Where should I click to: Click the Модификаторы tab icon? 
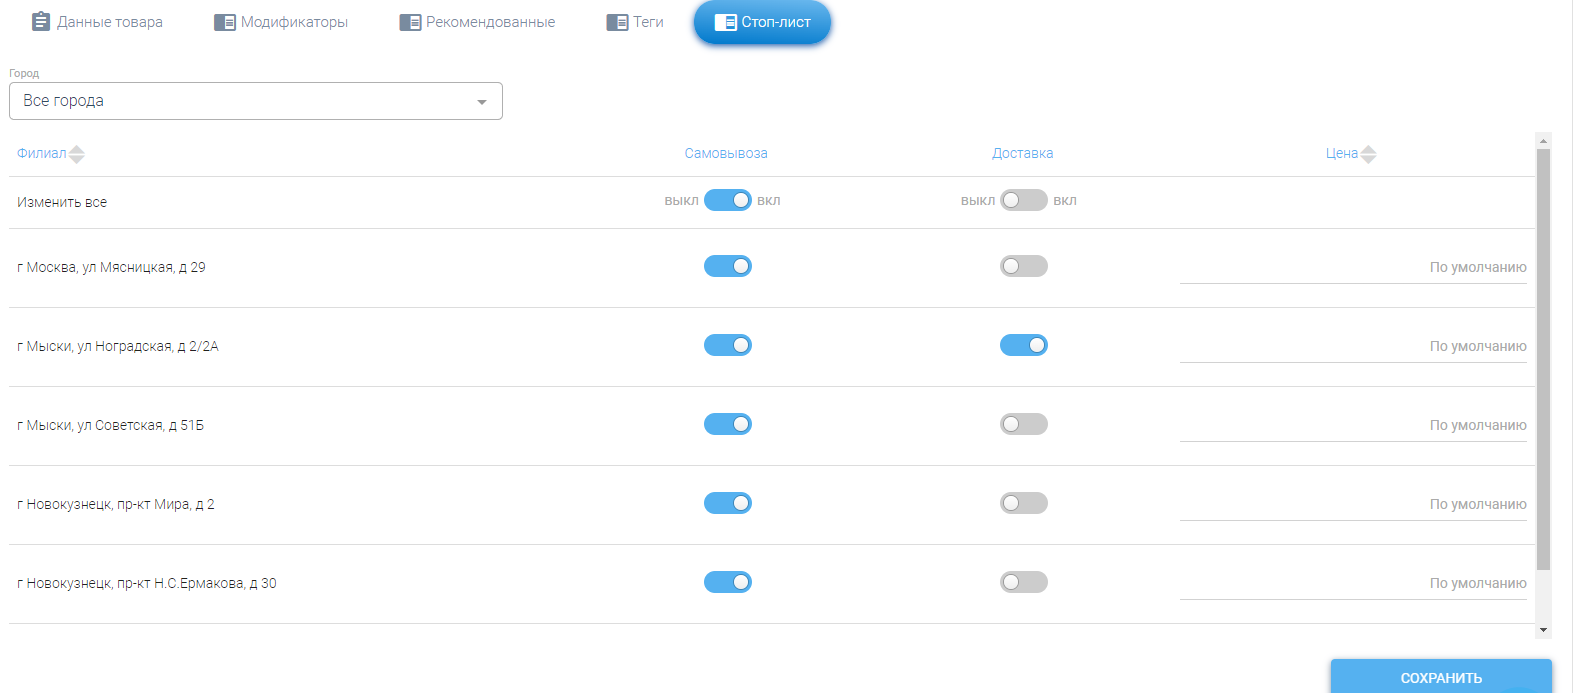point(225,22)
